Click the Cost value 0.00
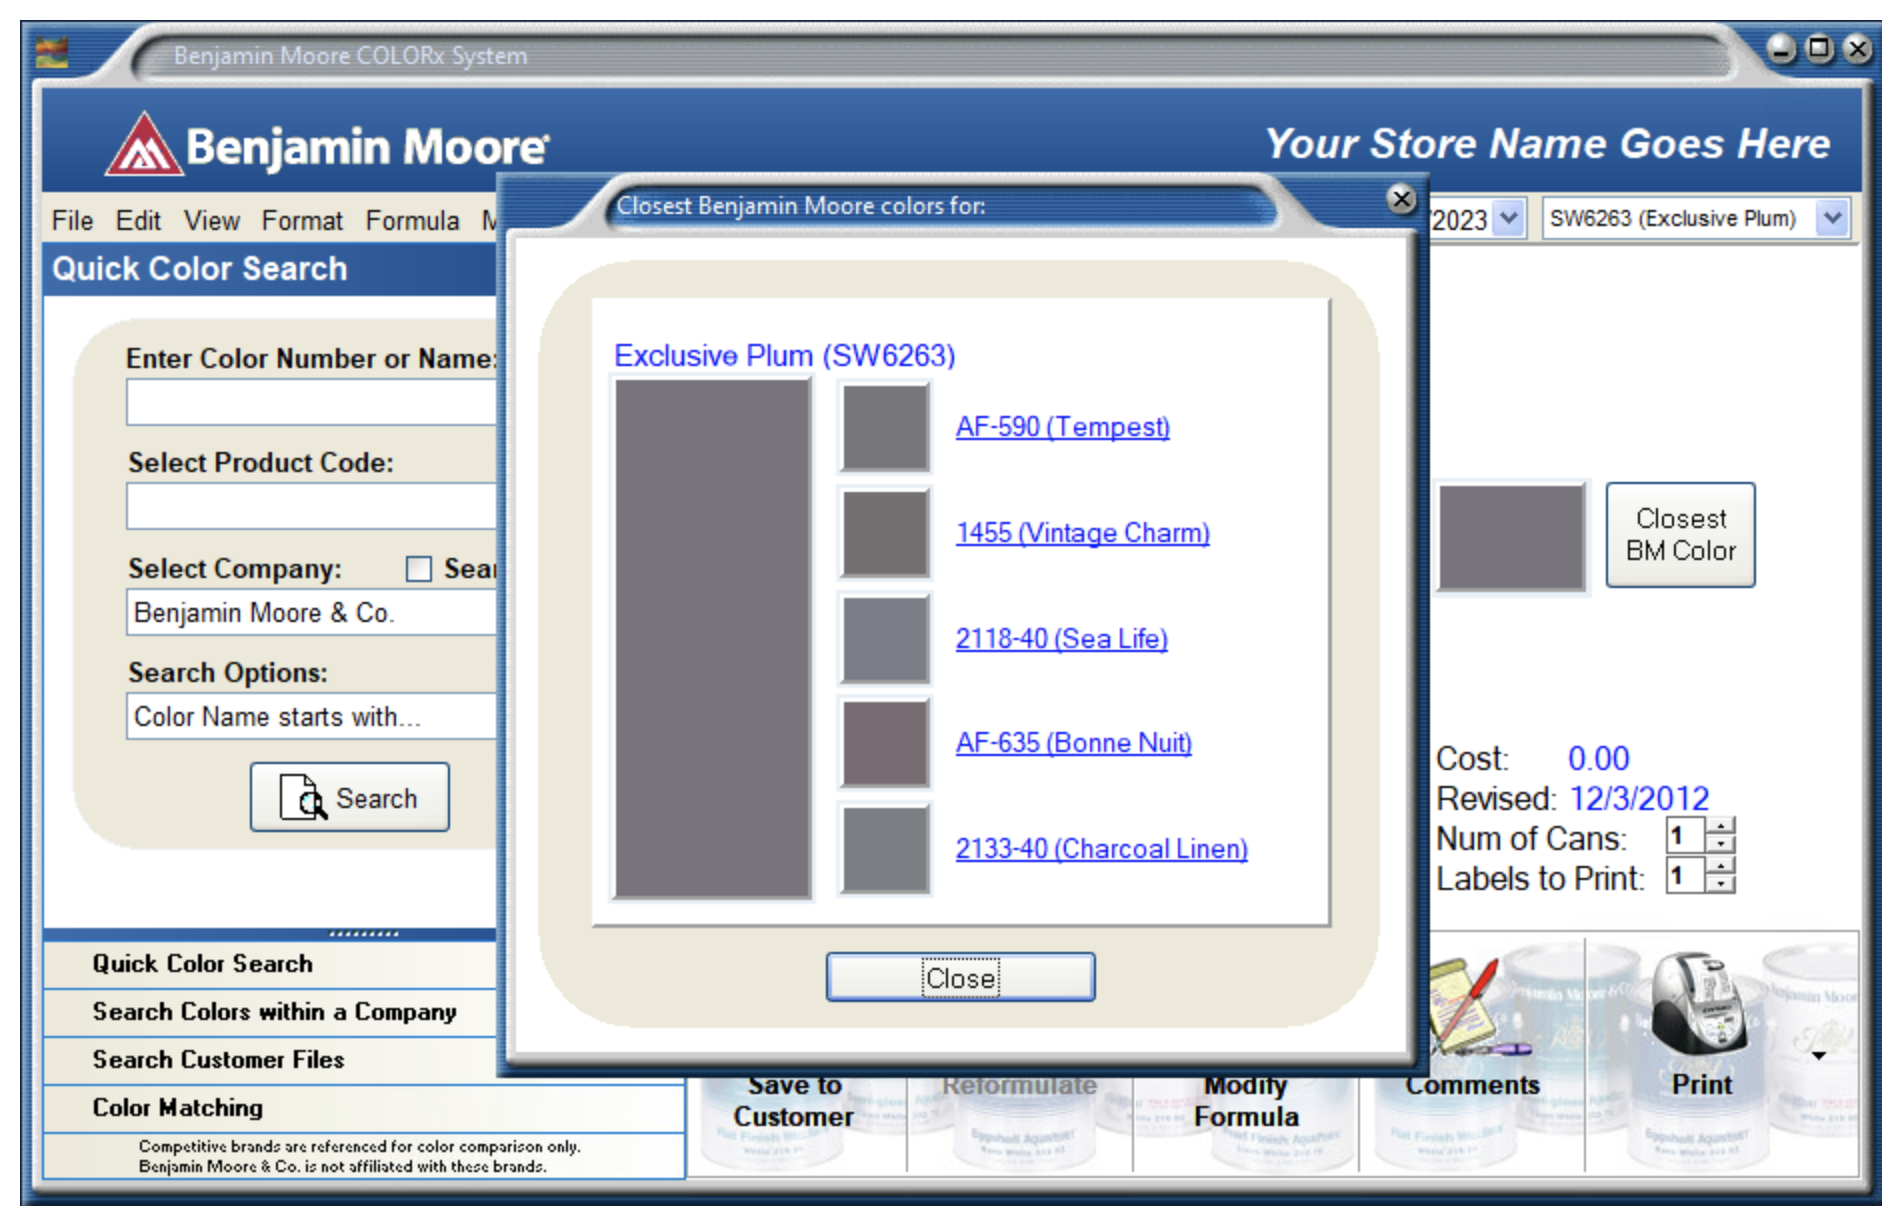 tap(1598, 759)
